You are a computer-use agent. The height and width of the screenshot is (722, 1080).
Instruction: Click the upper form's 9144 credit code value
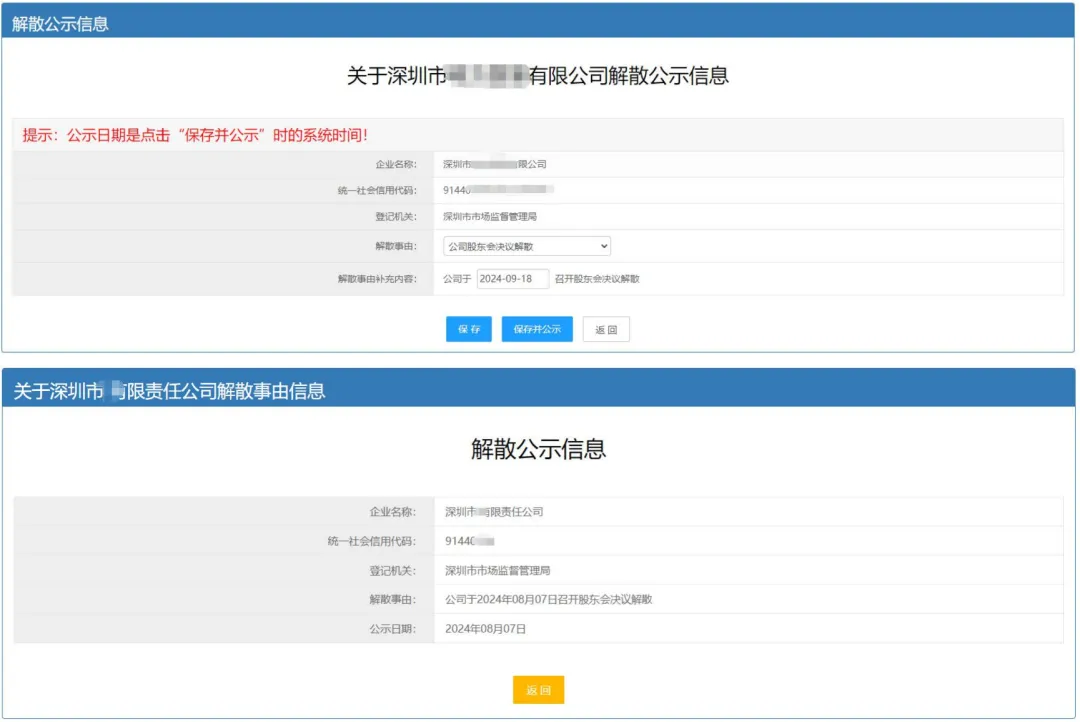[x=499, y=190]
